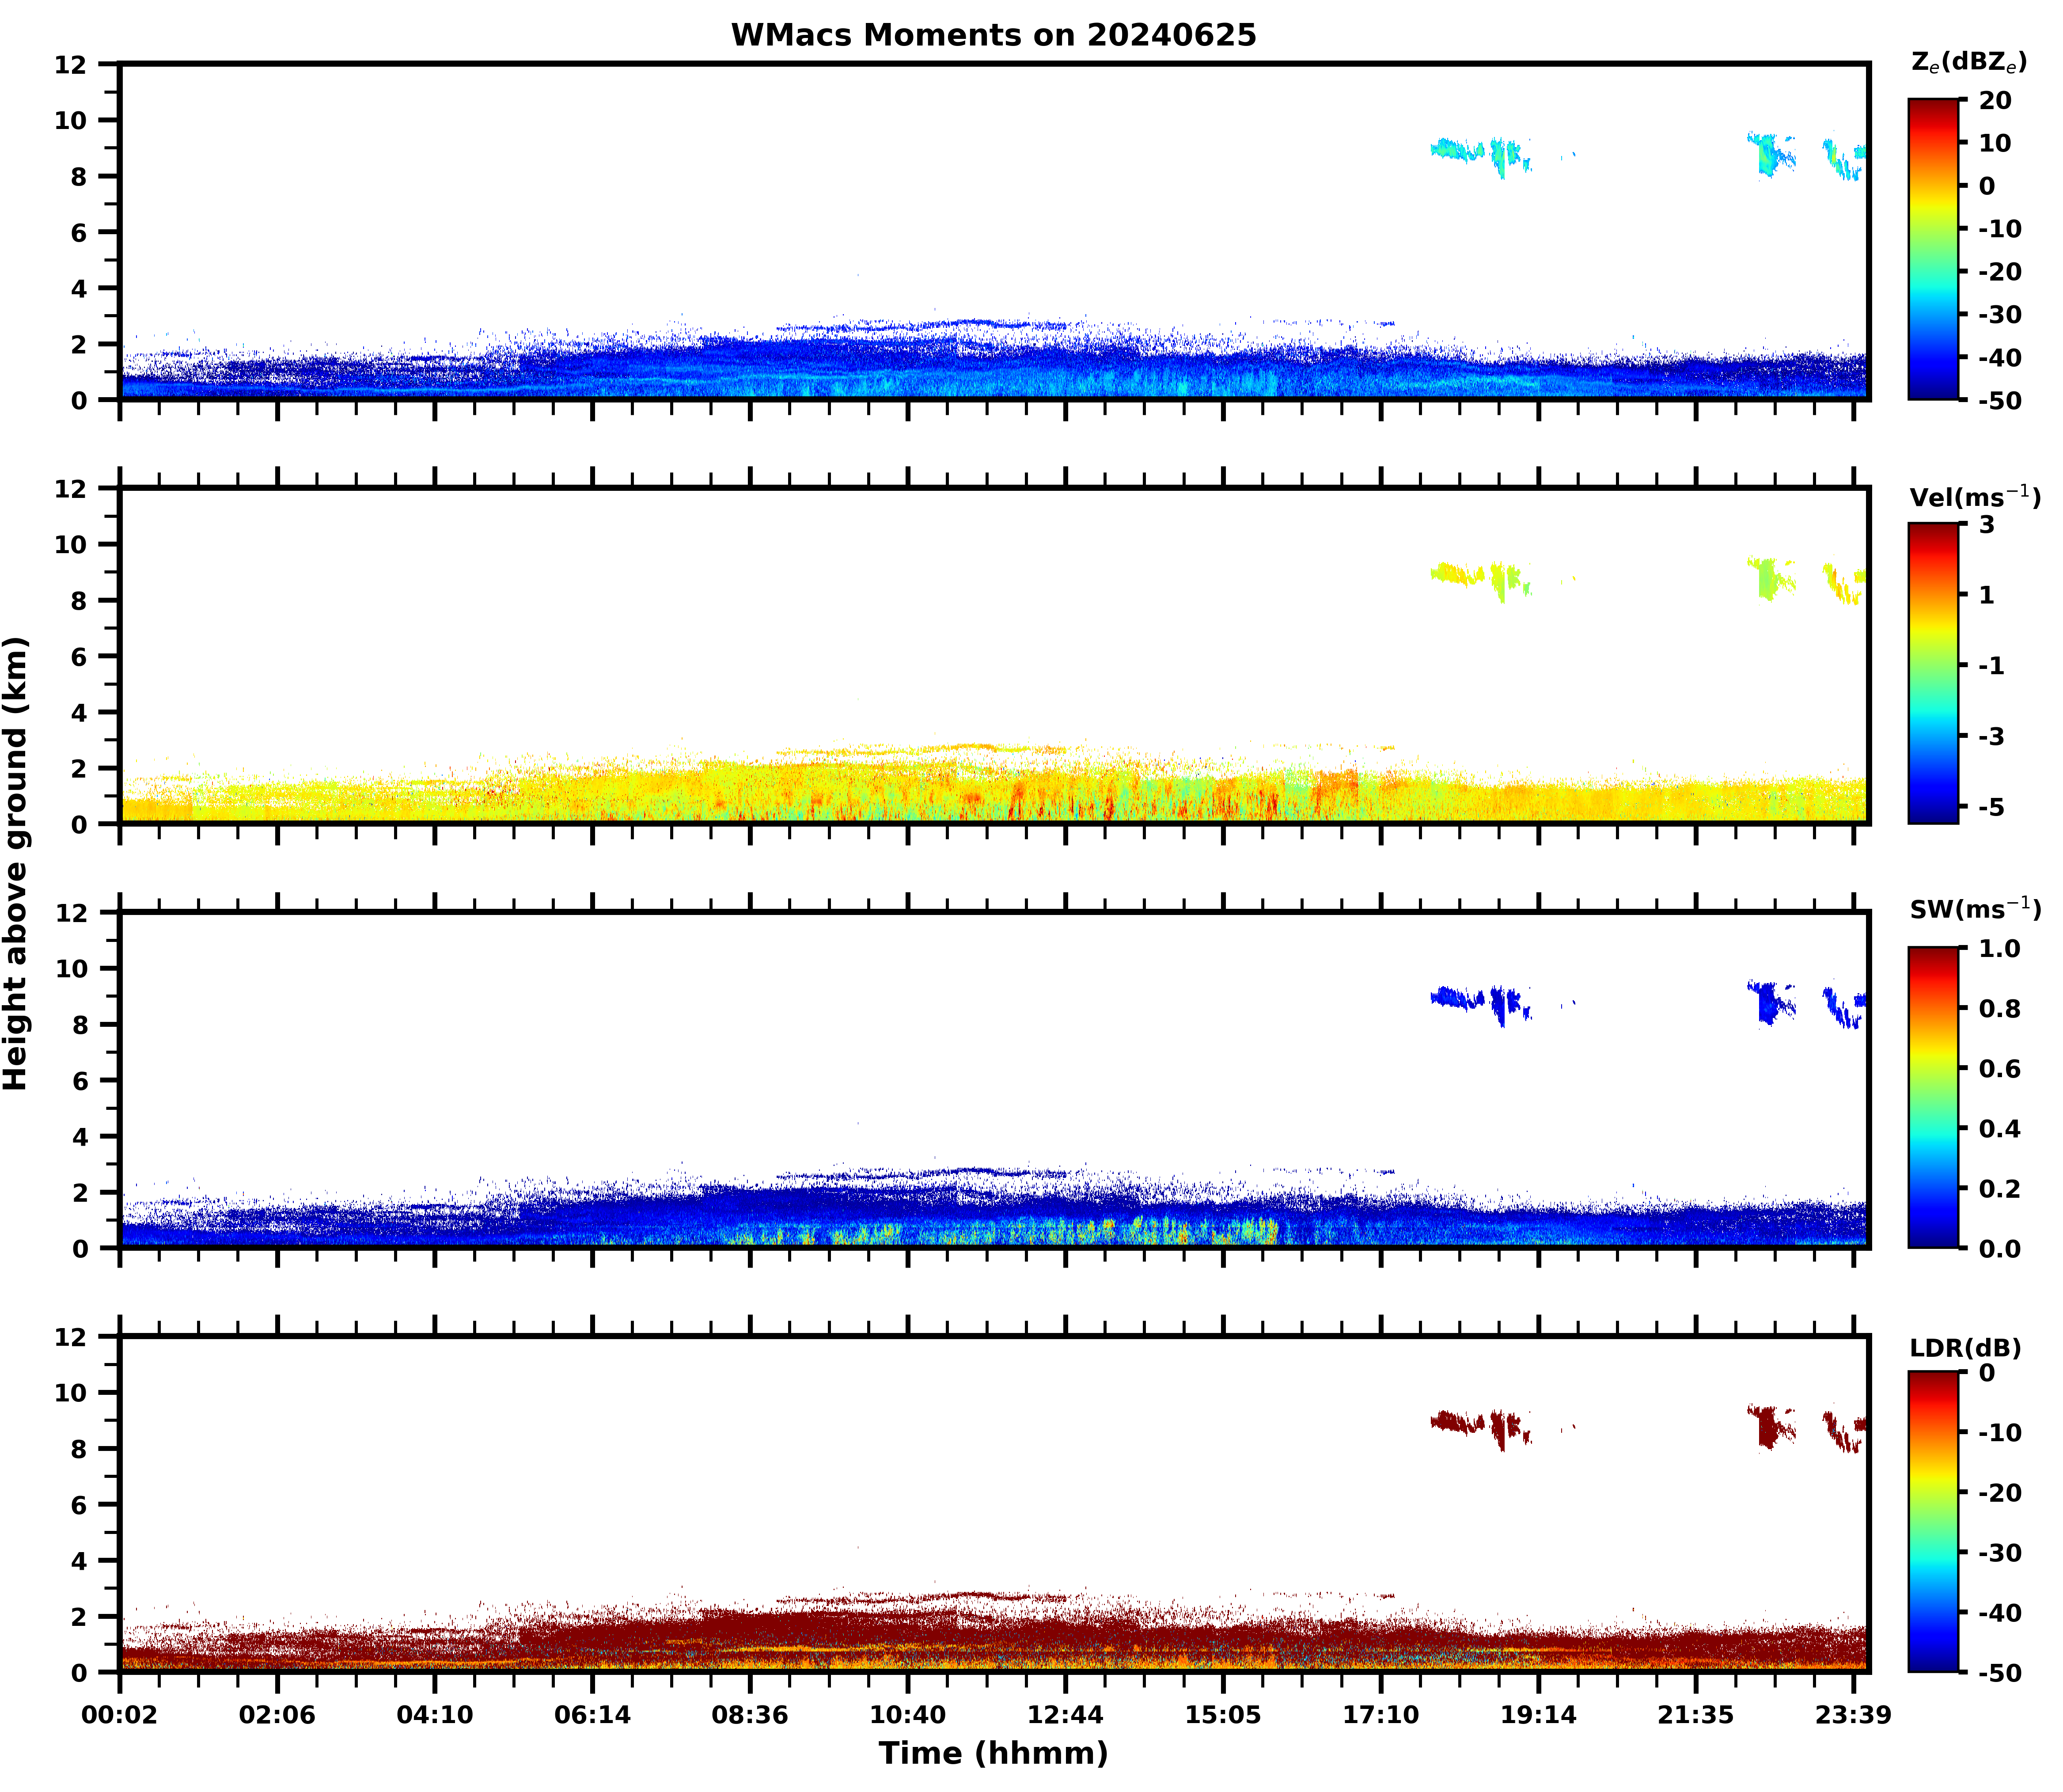This screenshot has height=1792, width=2063.
Task: Click the 10:40 time tick label
Action: click(x=907, y=1716)
